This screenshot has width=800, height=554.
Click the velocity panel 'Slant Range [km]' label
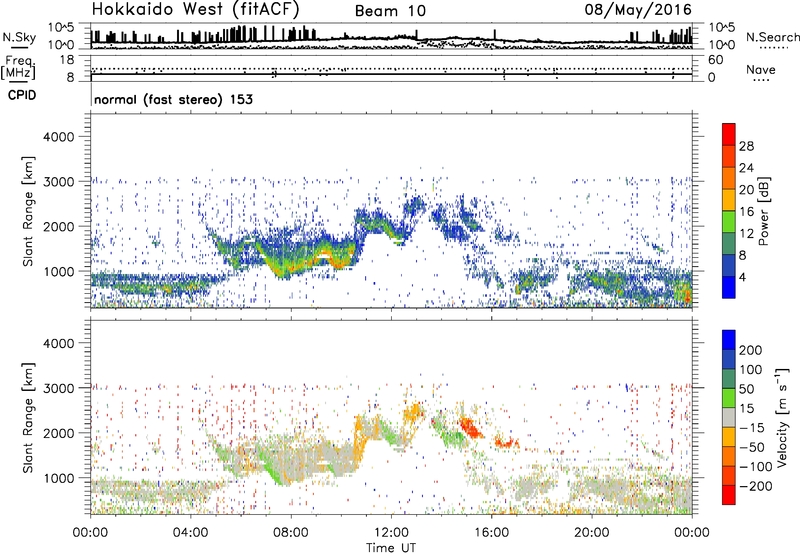(x=28, y=417)
